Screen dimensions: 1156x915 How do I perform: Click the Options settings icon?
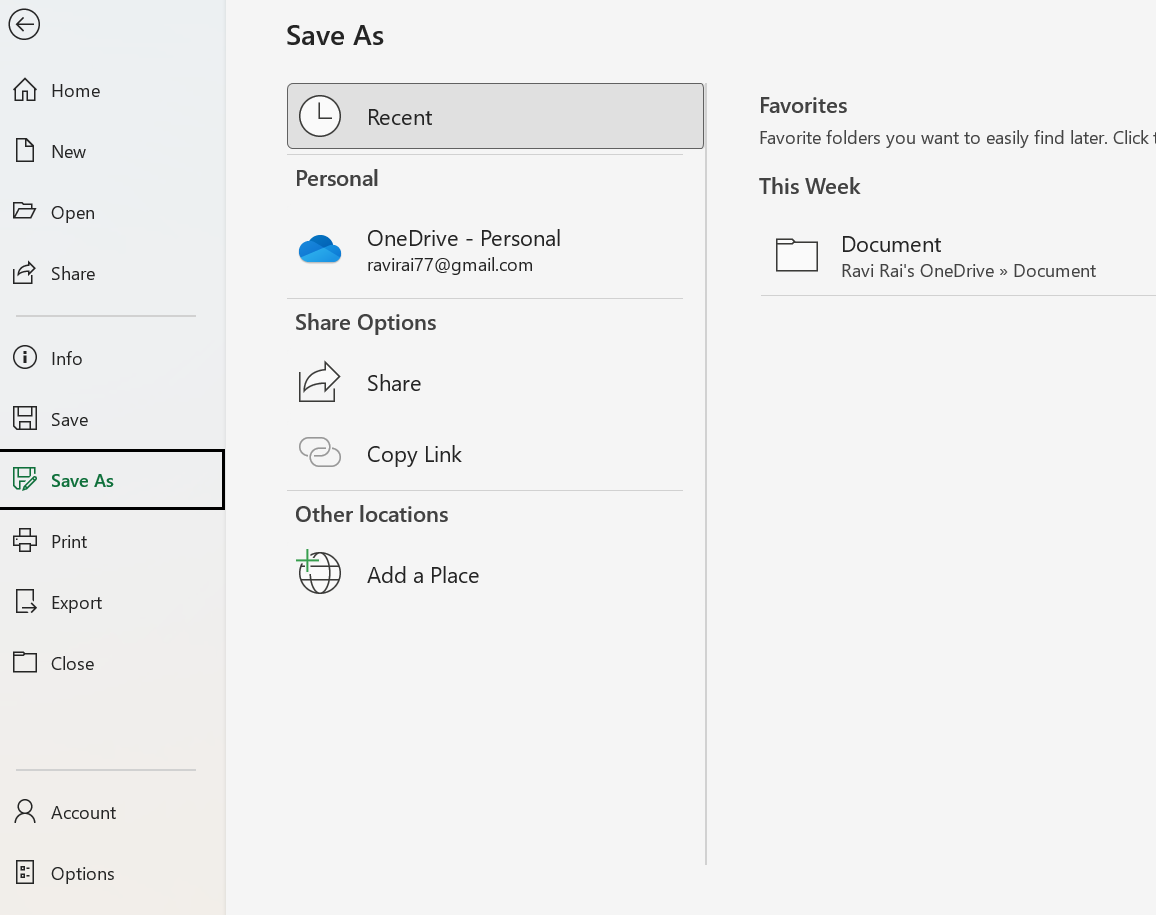click(25, 872)
